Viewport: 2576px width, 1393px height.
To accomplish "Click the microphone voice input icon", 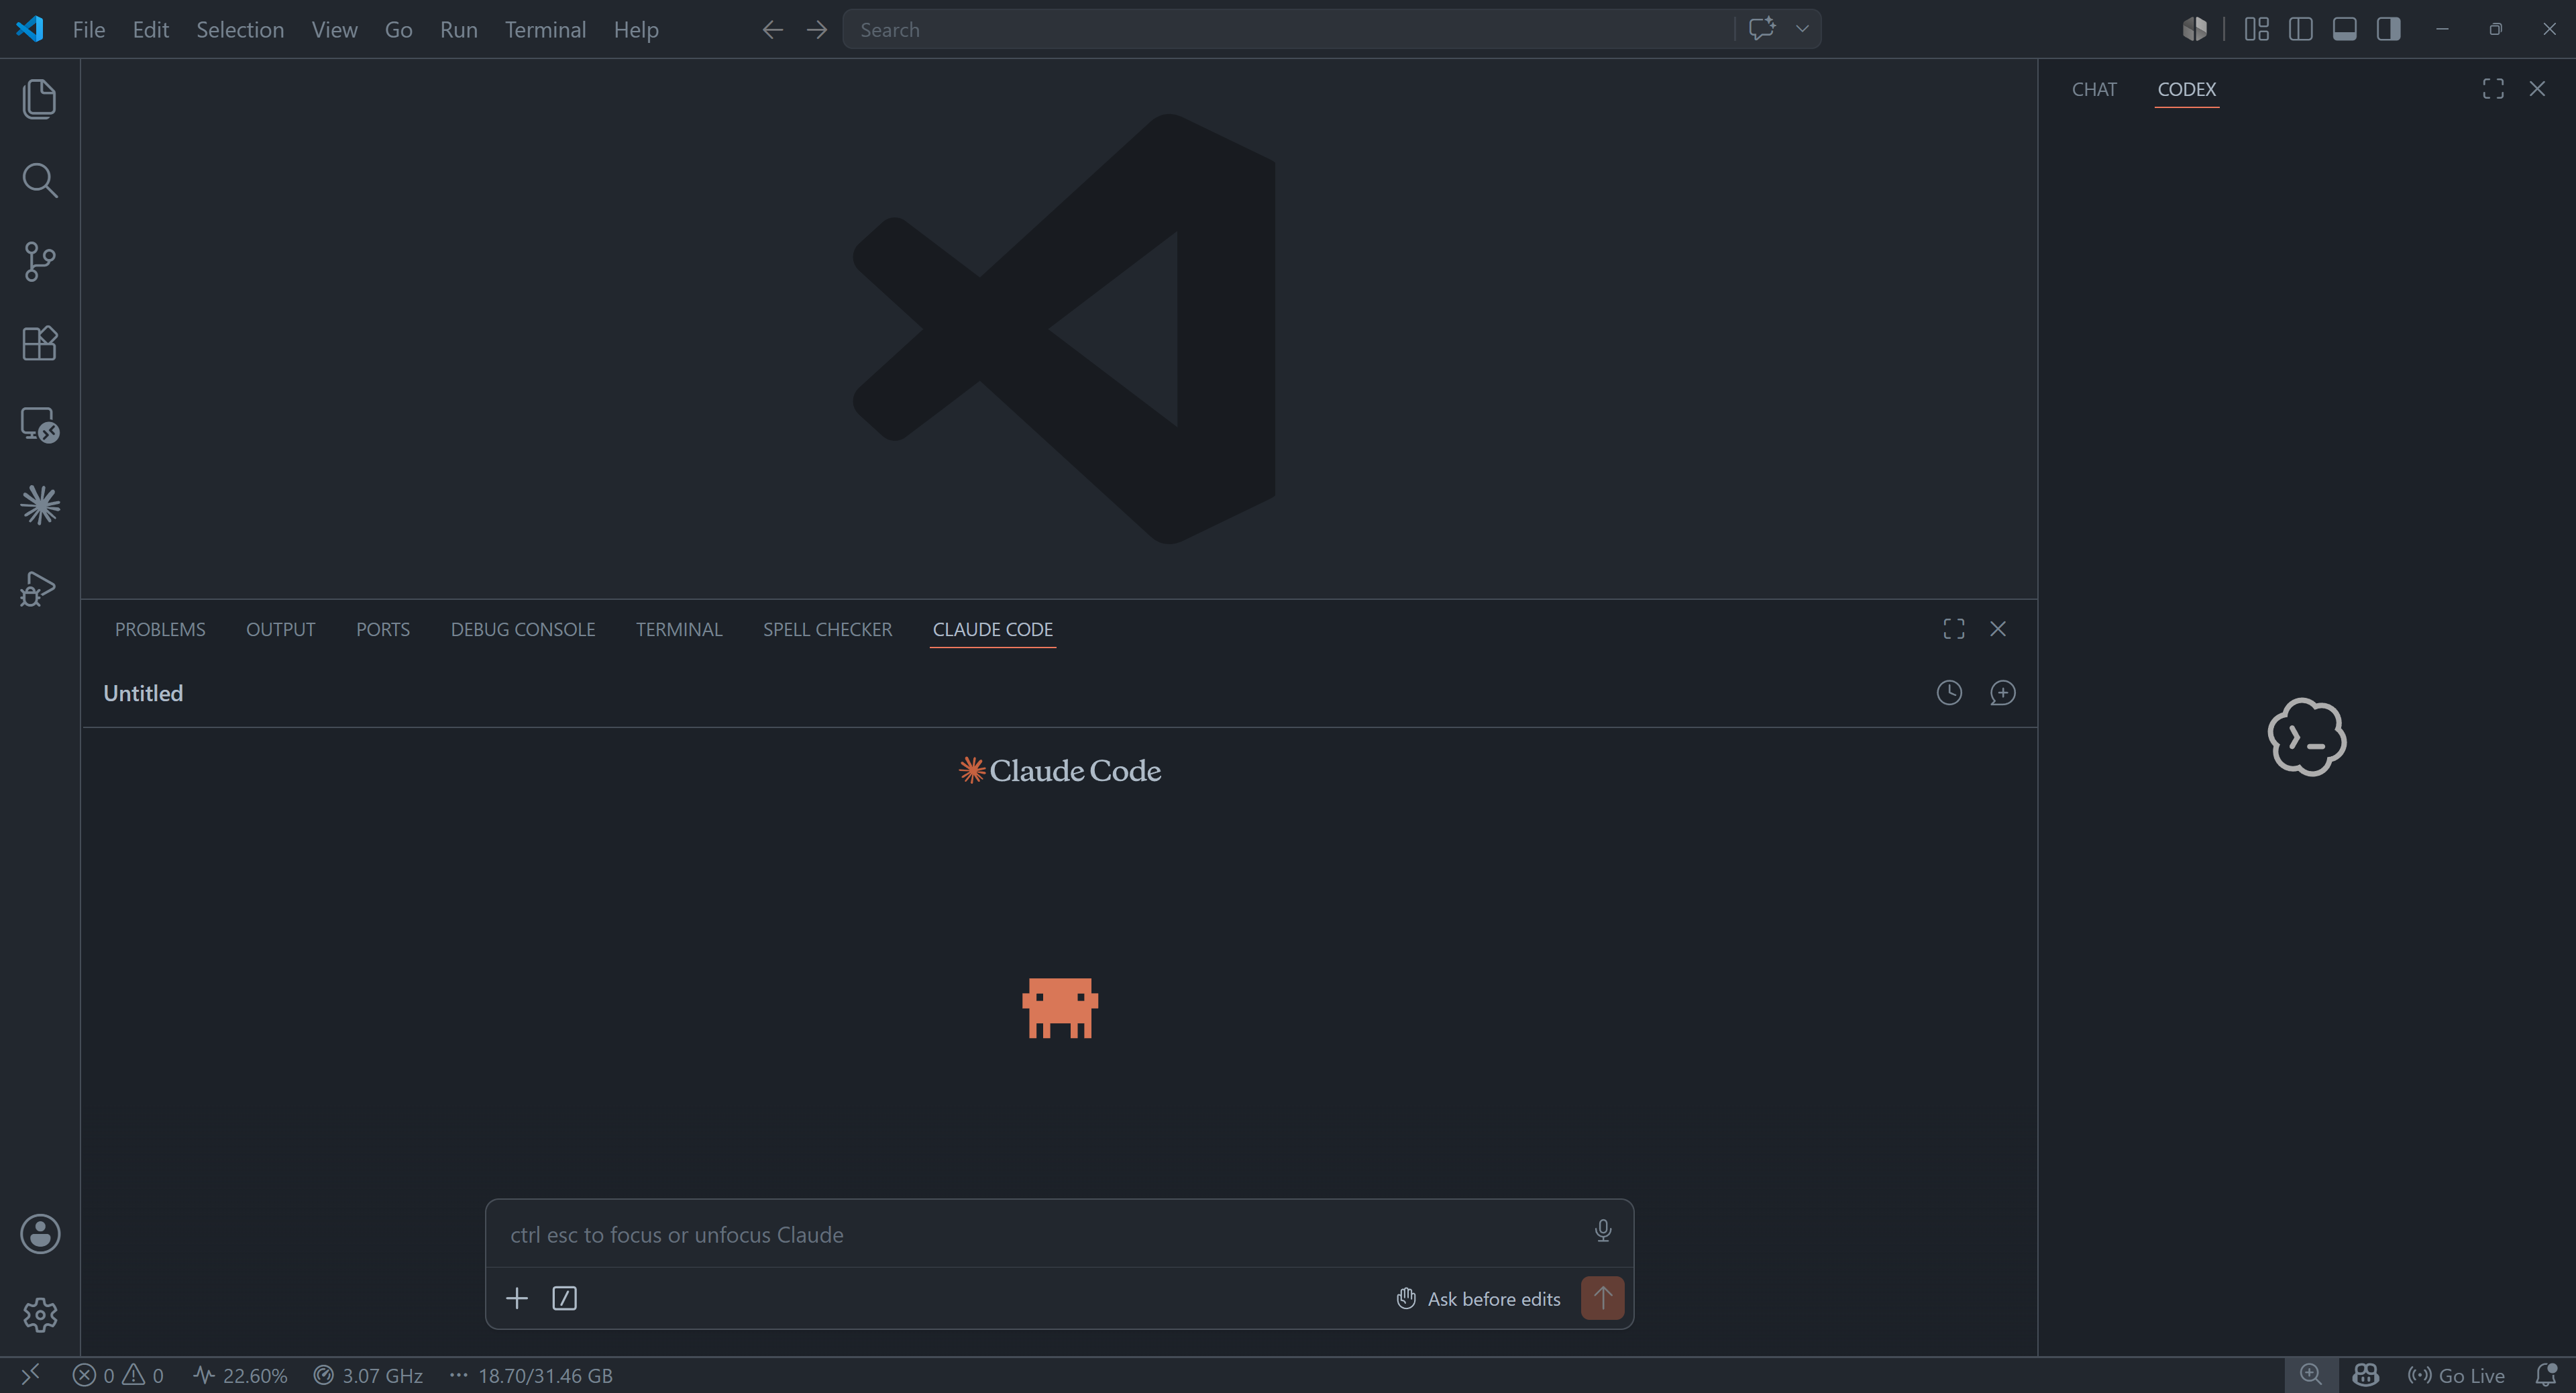I will [x=1603, y=1231].
